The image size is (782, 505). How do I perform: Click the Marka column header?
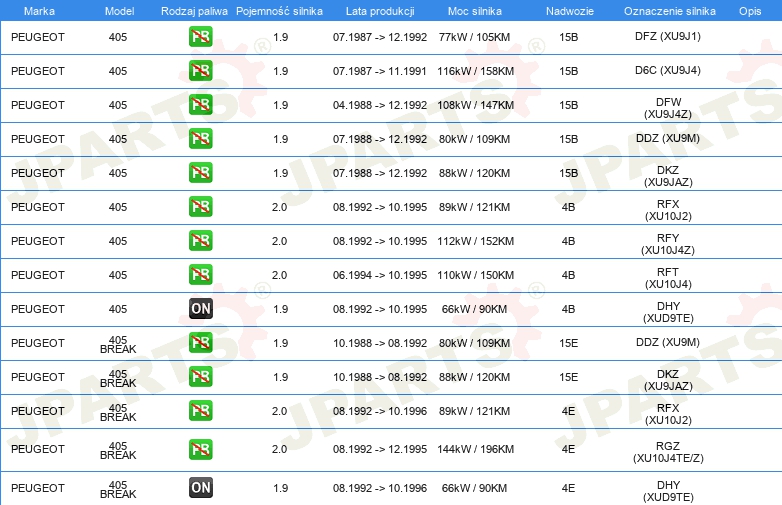[39, 11]
